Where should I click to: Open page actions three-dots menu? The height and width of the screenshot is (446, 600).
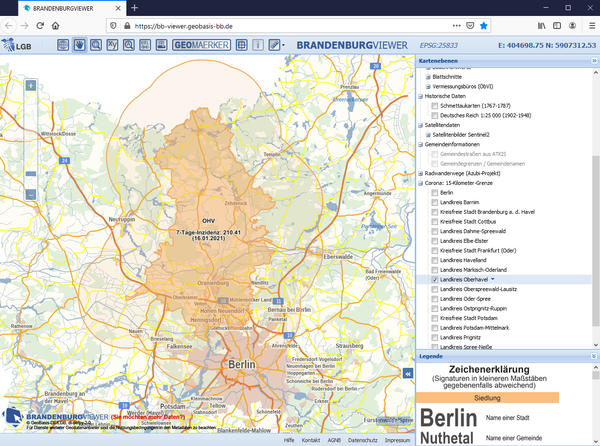pyautogui.click(x=457, y=26)
